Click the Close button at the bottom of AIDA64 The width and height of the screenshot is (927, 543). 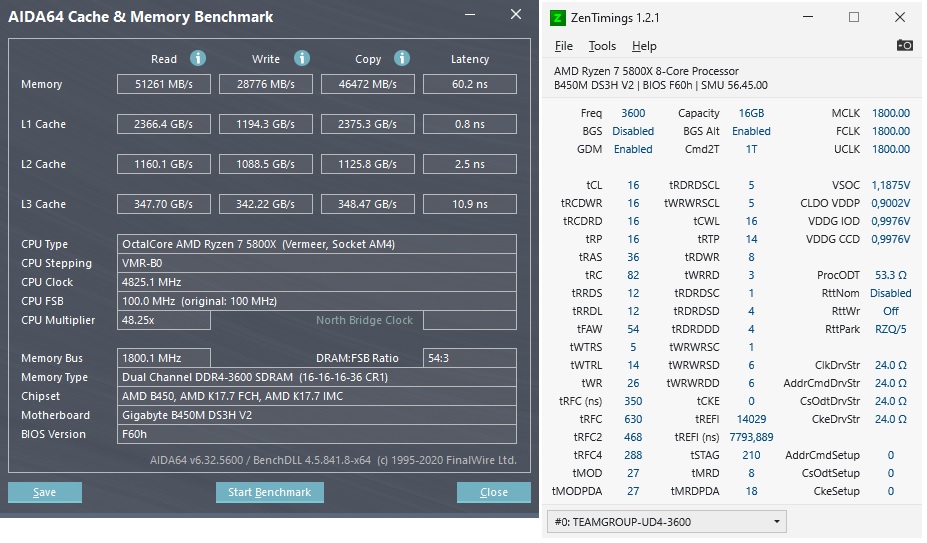coord(493,492)
